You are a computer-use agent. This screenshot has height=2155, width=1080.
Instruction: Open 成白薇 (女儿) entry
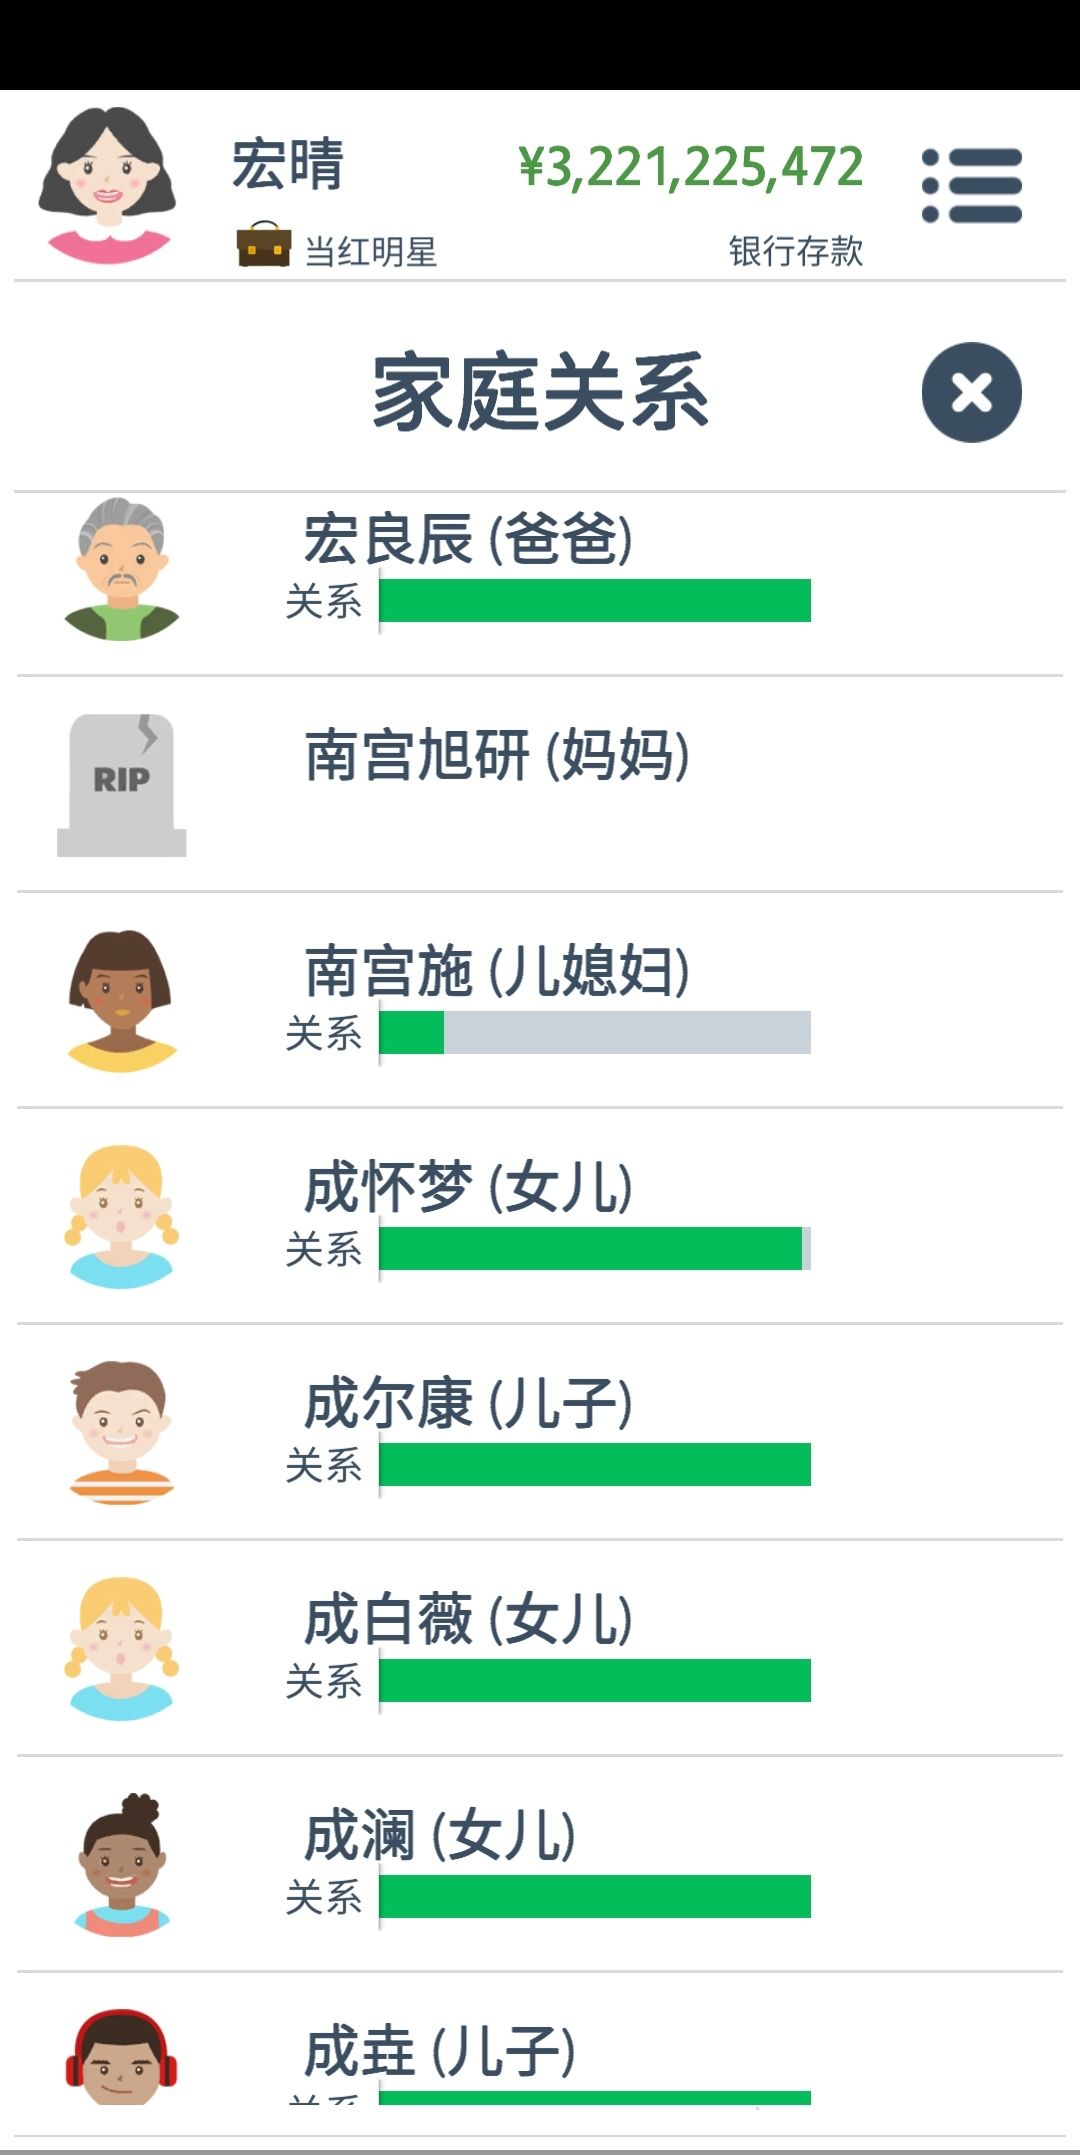(540, 1648)
